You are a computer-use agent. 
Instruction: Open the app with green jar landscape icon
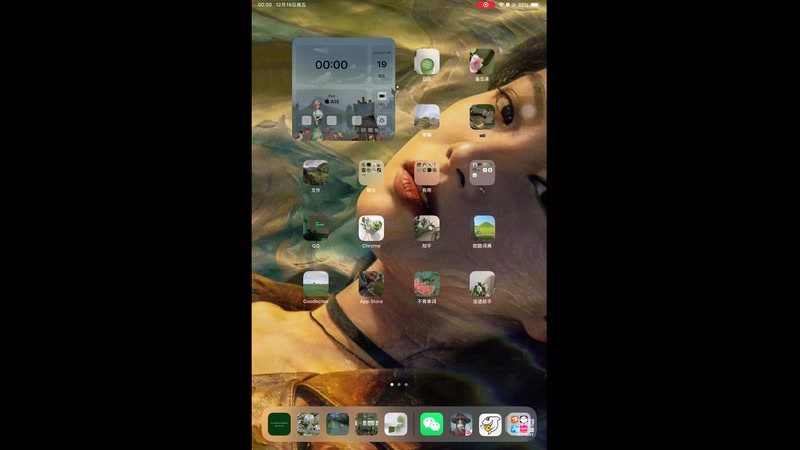427,117
